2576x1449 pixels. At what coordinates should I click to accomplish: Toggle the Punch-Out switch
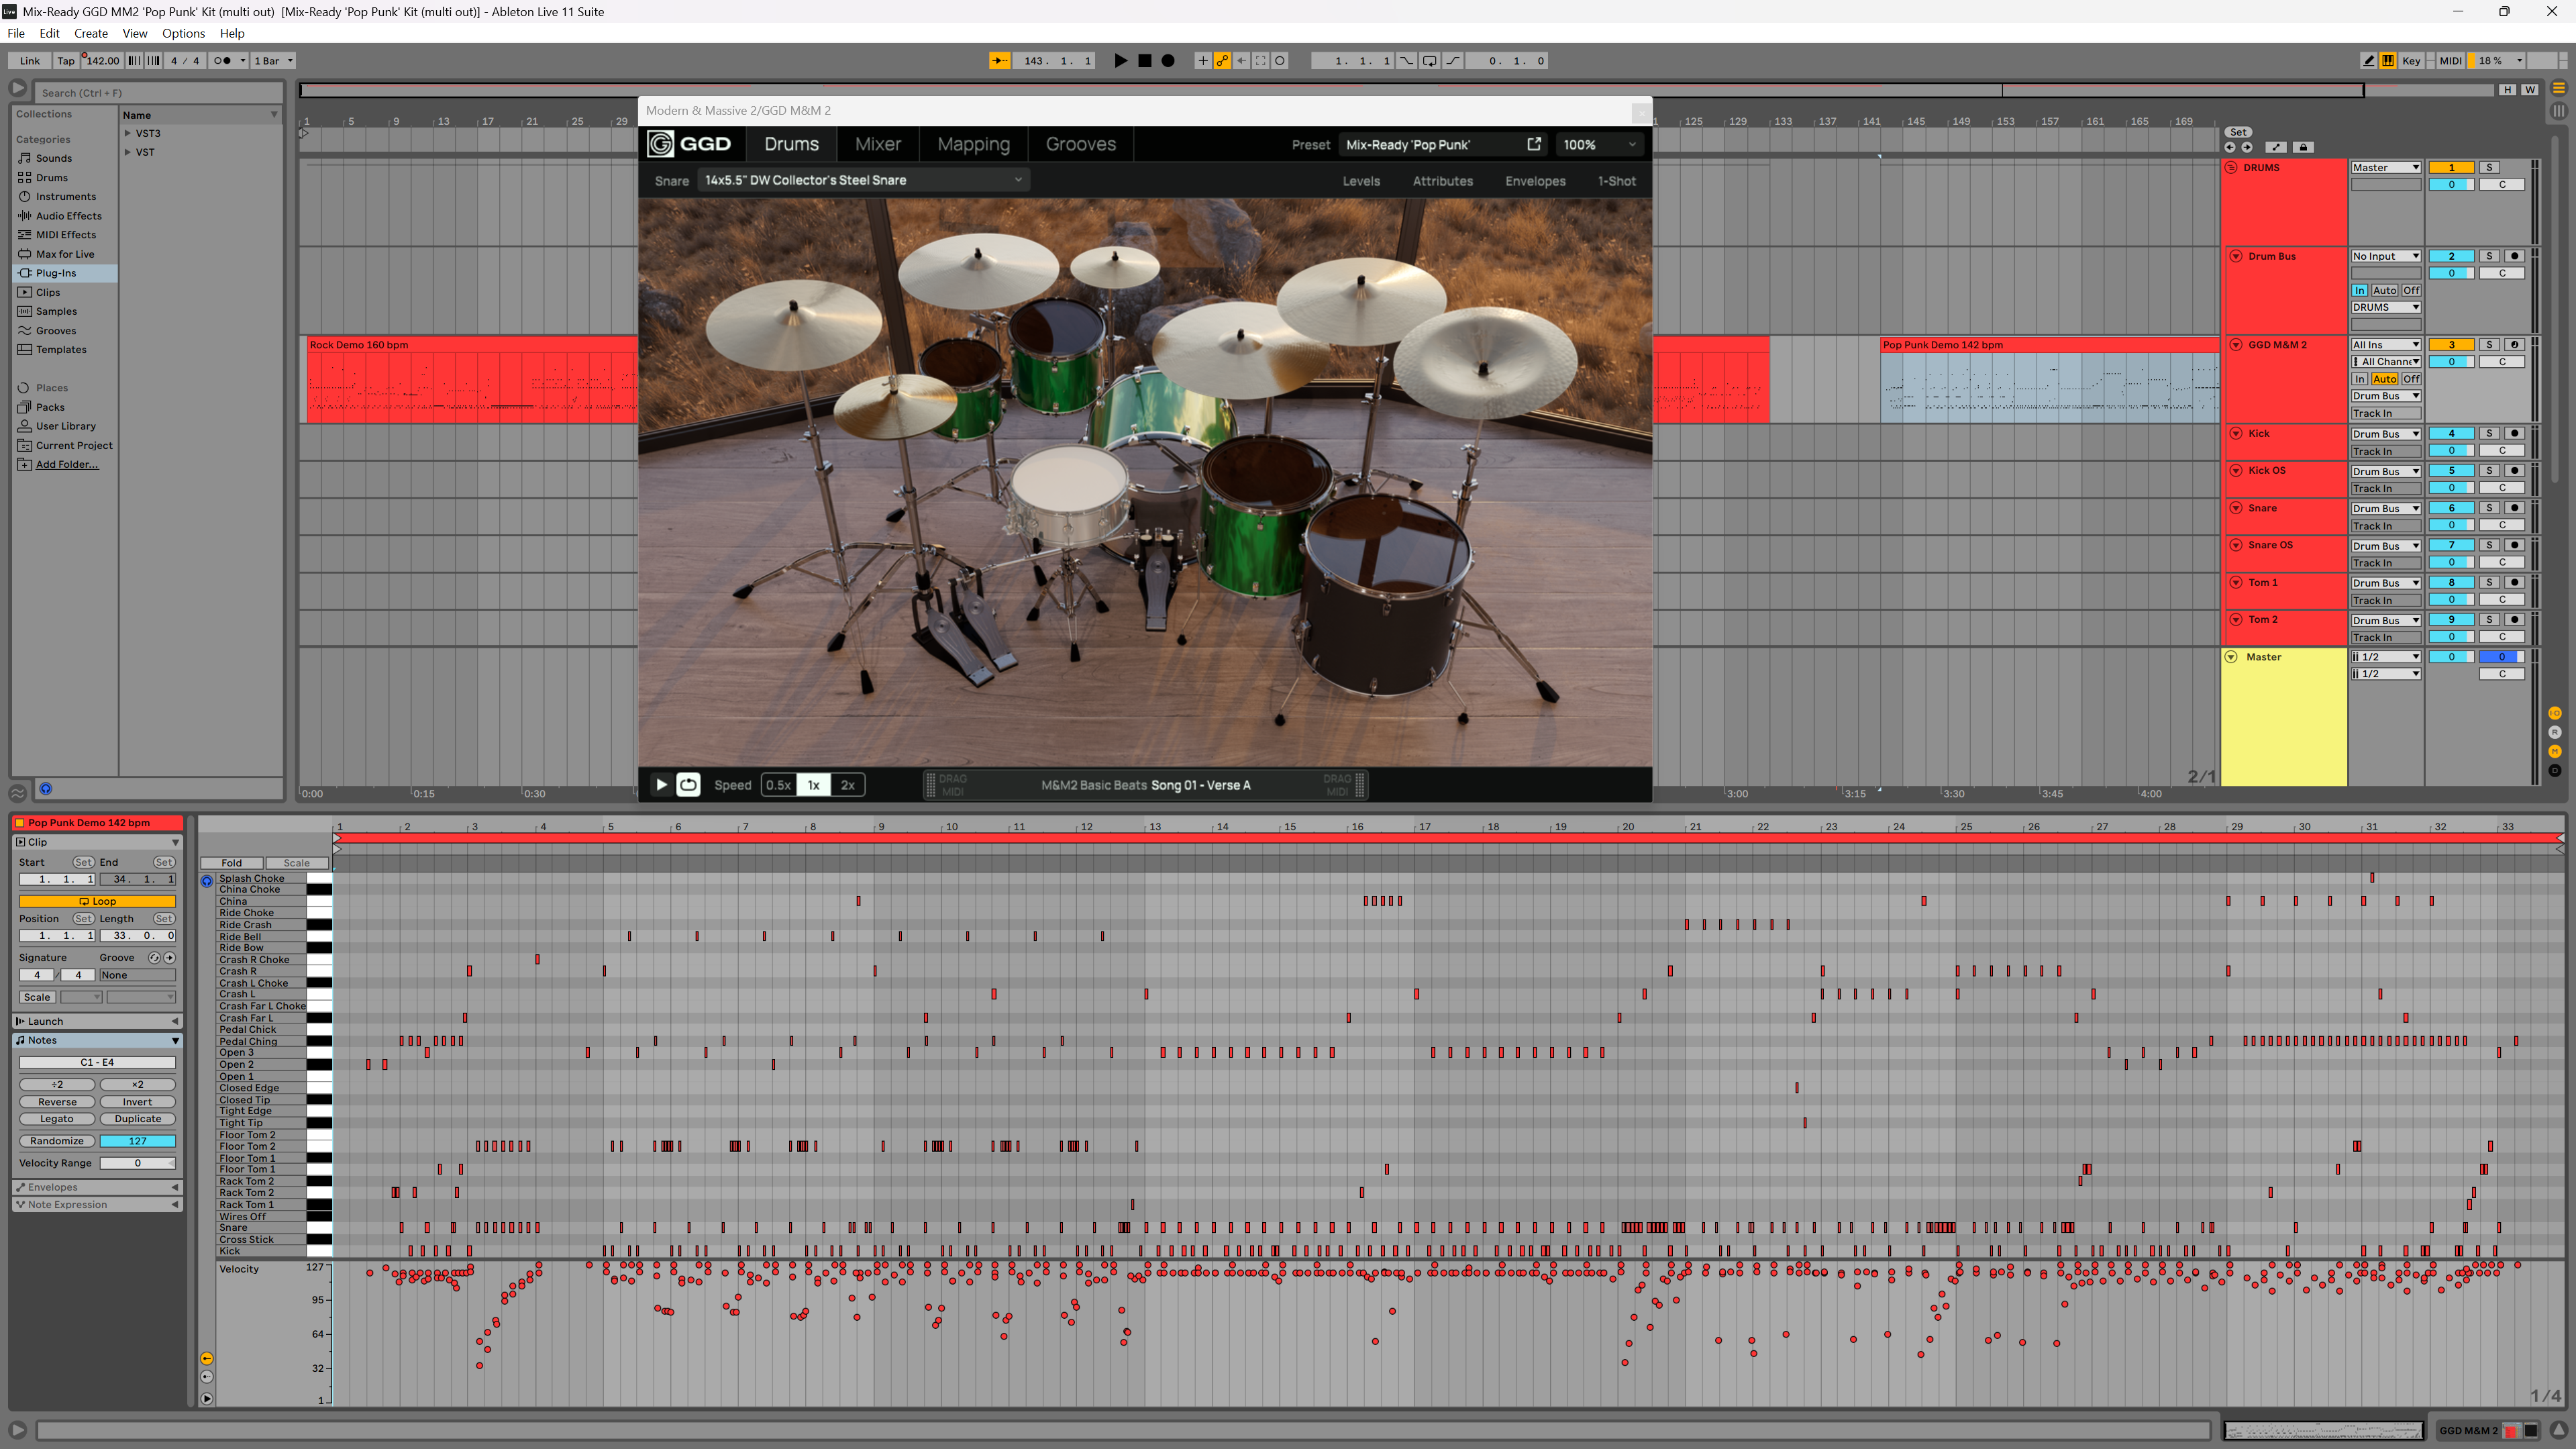1453,61
